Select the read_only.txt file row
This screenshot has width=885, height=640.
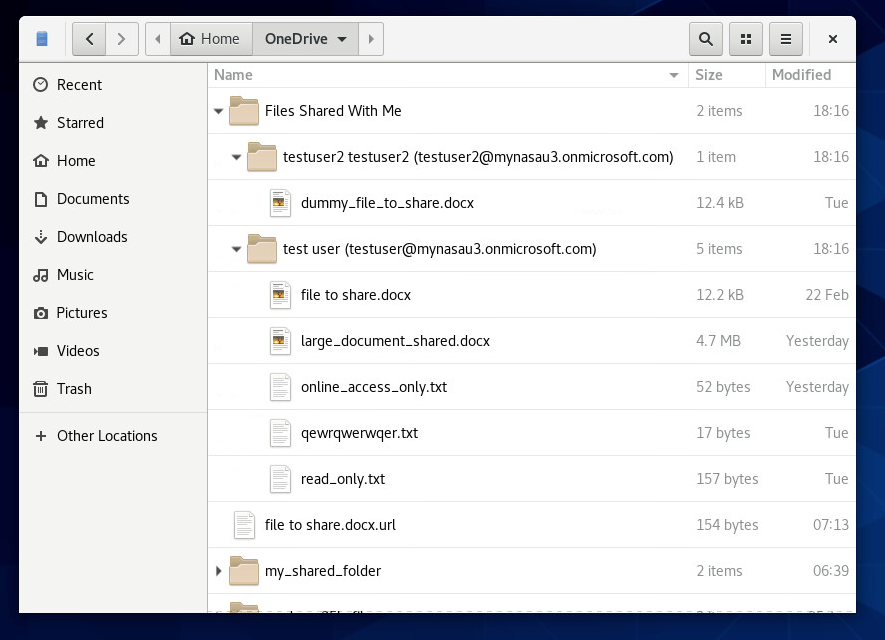(342, 479)
